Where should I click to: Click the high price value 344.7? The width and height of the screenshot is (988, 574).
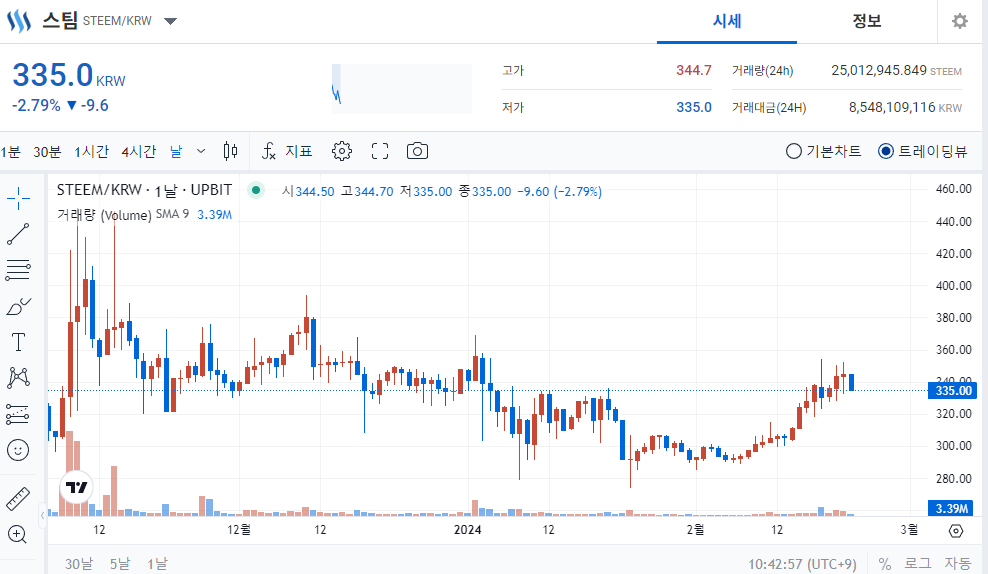pos(694,70)
